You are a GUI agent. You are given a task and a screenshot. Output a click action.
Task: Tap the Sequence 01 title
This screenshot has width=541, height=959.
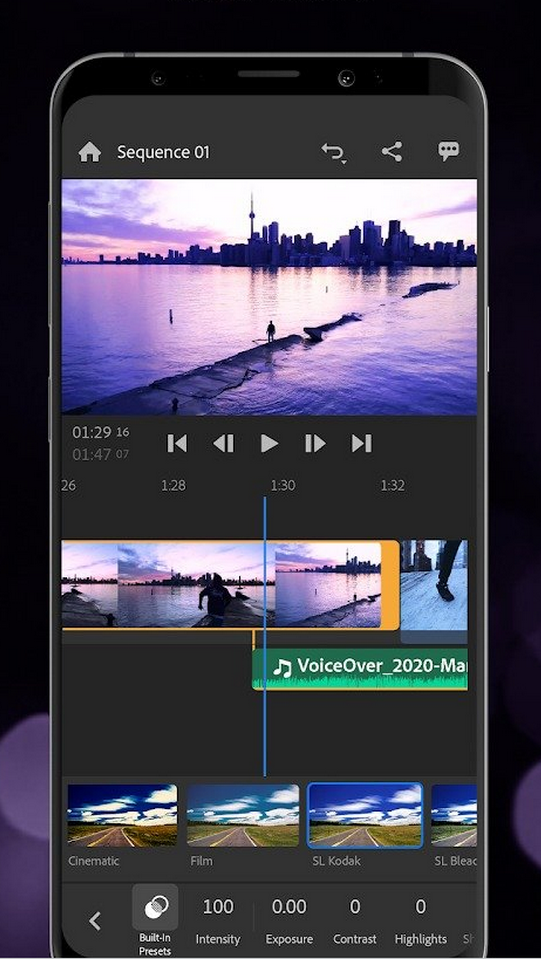tap(163, 152)
